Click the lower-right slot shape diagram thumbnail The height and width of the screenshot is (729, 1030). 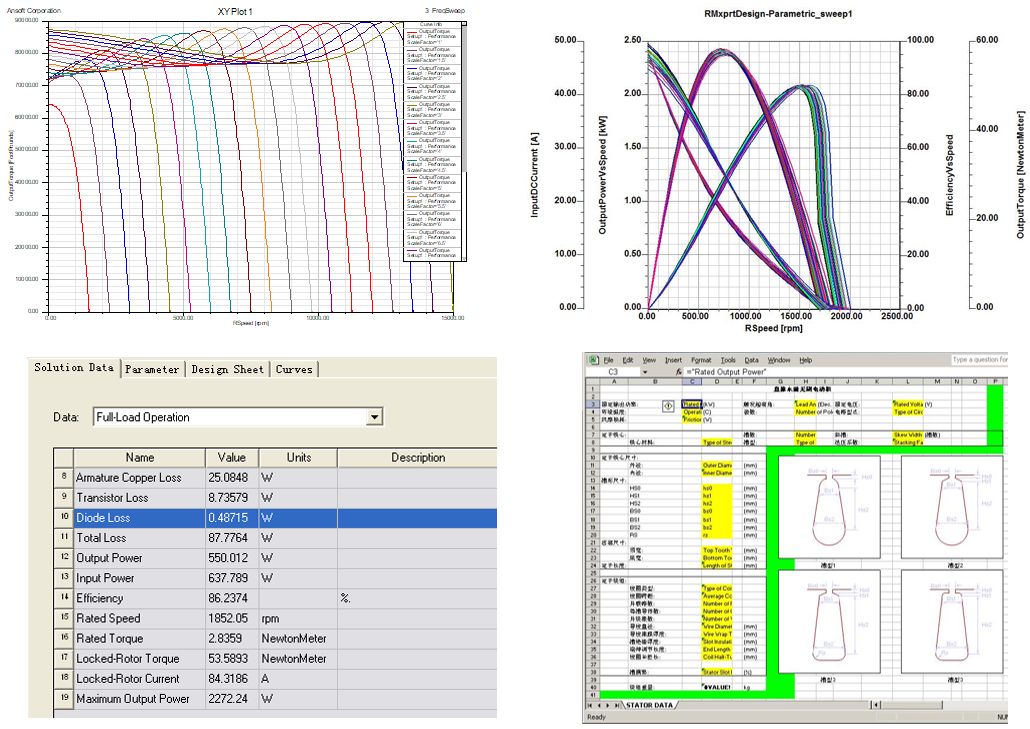pyautogui.click(x=952, y=621)
